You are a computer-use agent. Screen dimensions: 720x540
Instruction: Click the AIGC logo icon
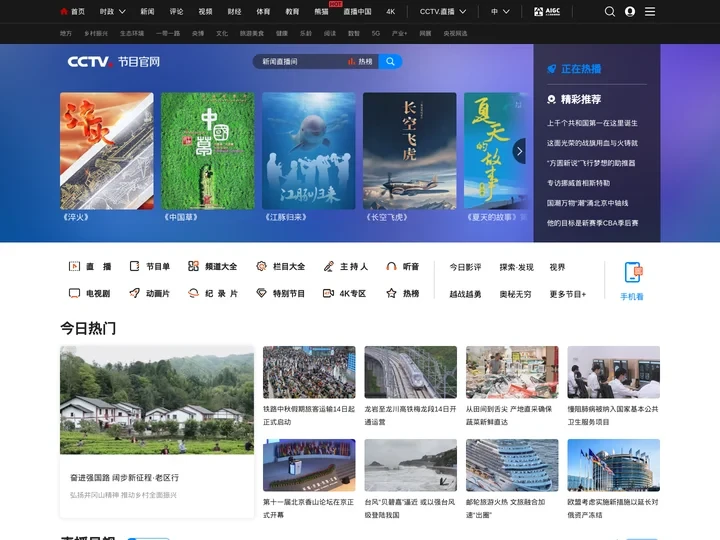coord(547,11)
